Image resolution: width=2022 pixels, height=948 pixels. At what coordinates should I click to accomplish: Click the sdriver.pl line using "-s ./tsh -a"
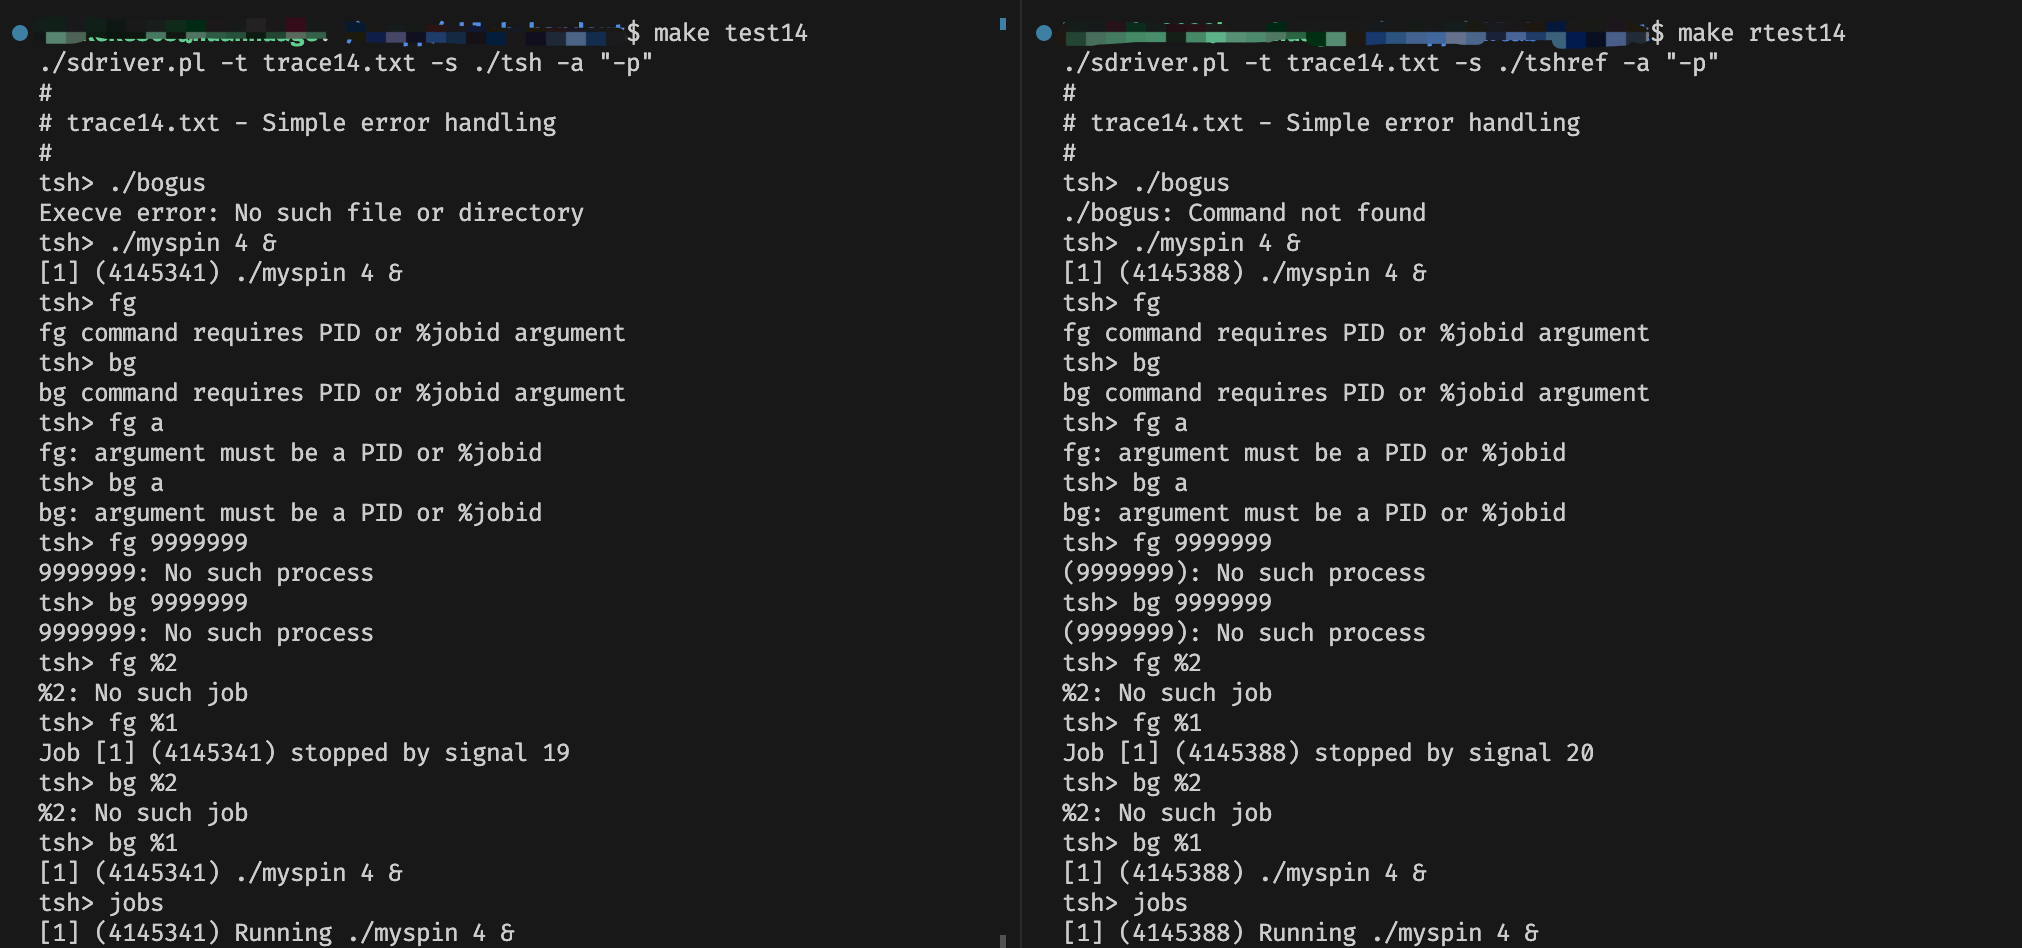(x=345, y=63)
